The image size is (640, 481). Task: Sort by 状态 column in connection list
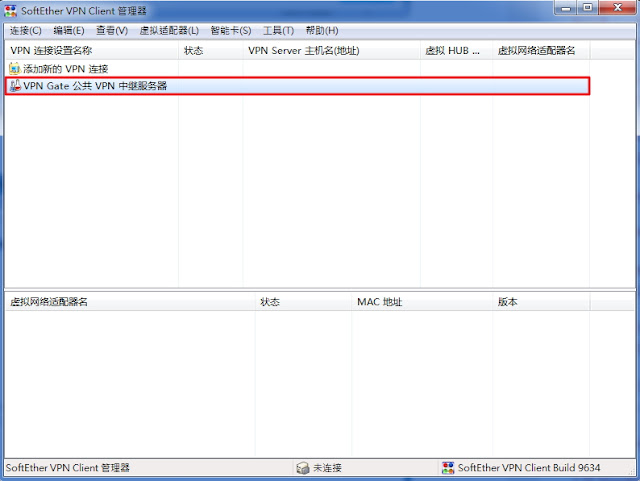[211, 51]
